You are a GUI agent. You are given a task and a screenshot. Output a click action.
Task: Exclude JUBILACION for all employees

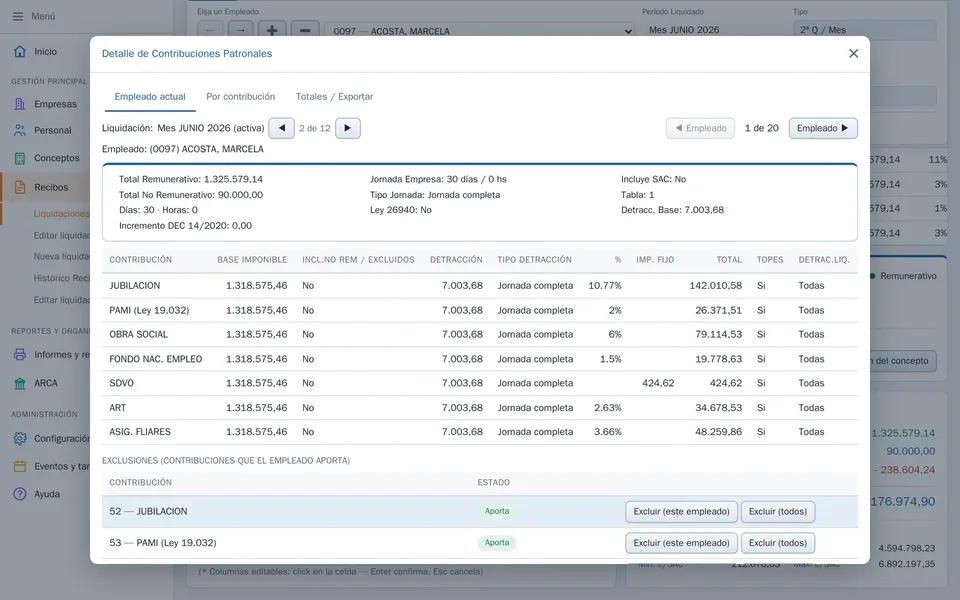[x=778, y=512]
